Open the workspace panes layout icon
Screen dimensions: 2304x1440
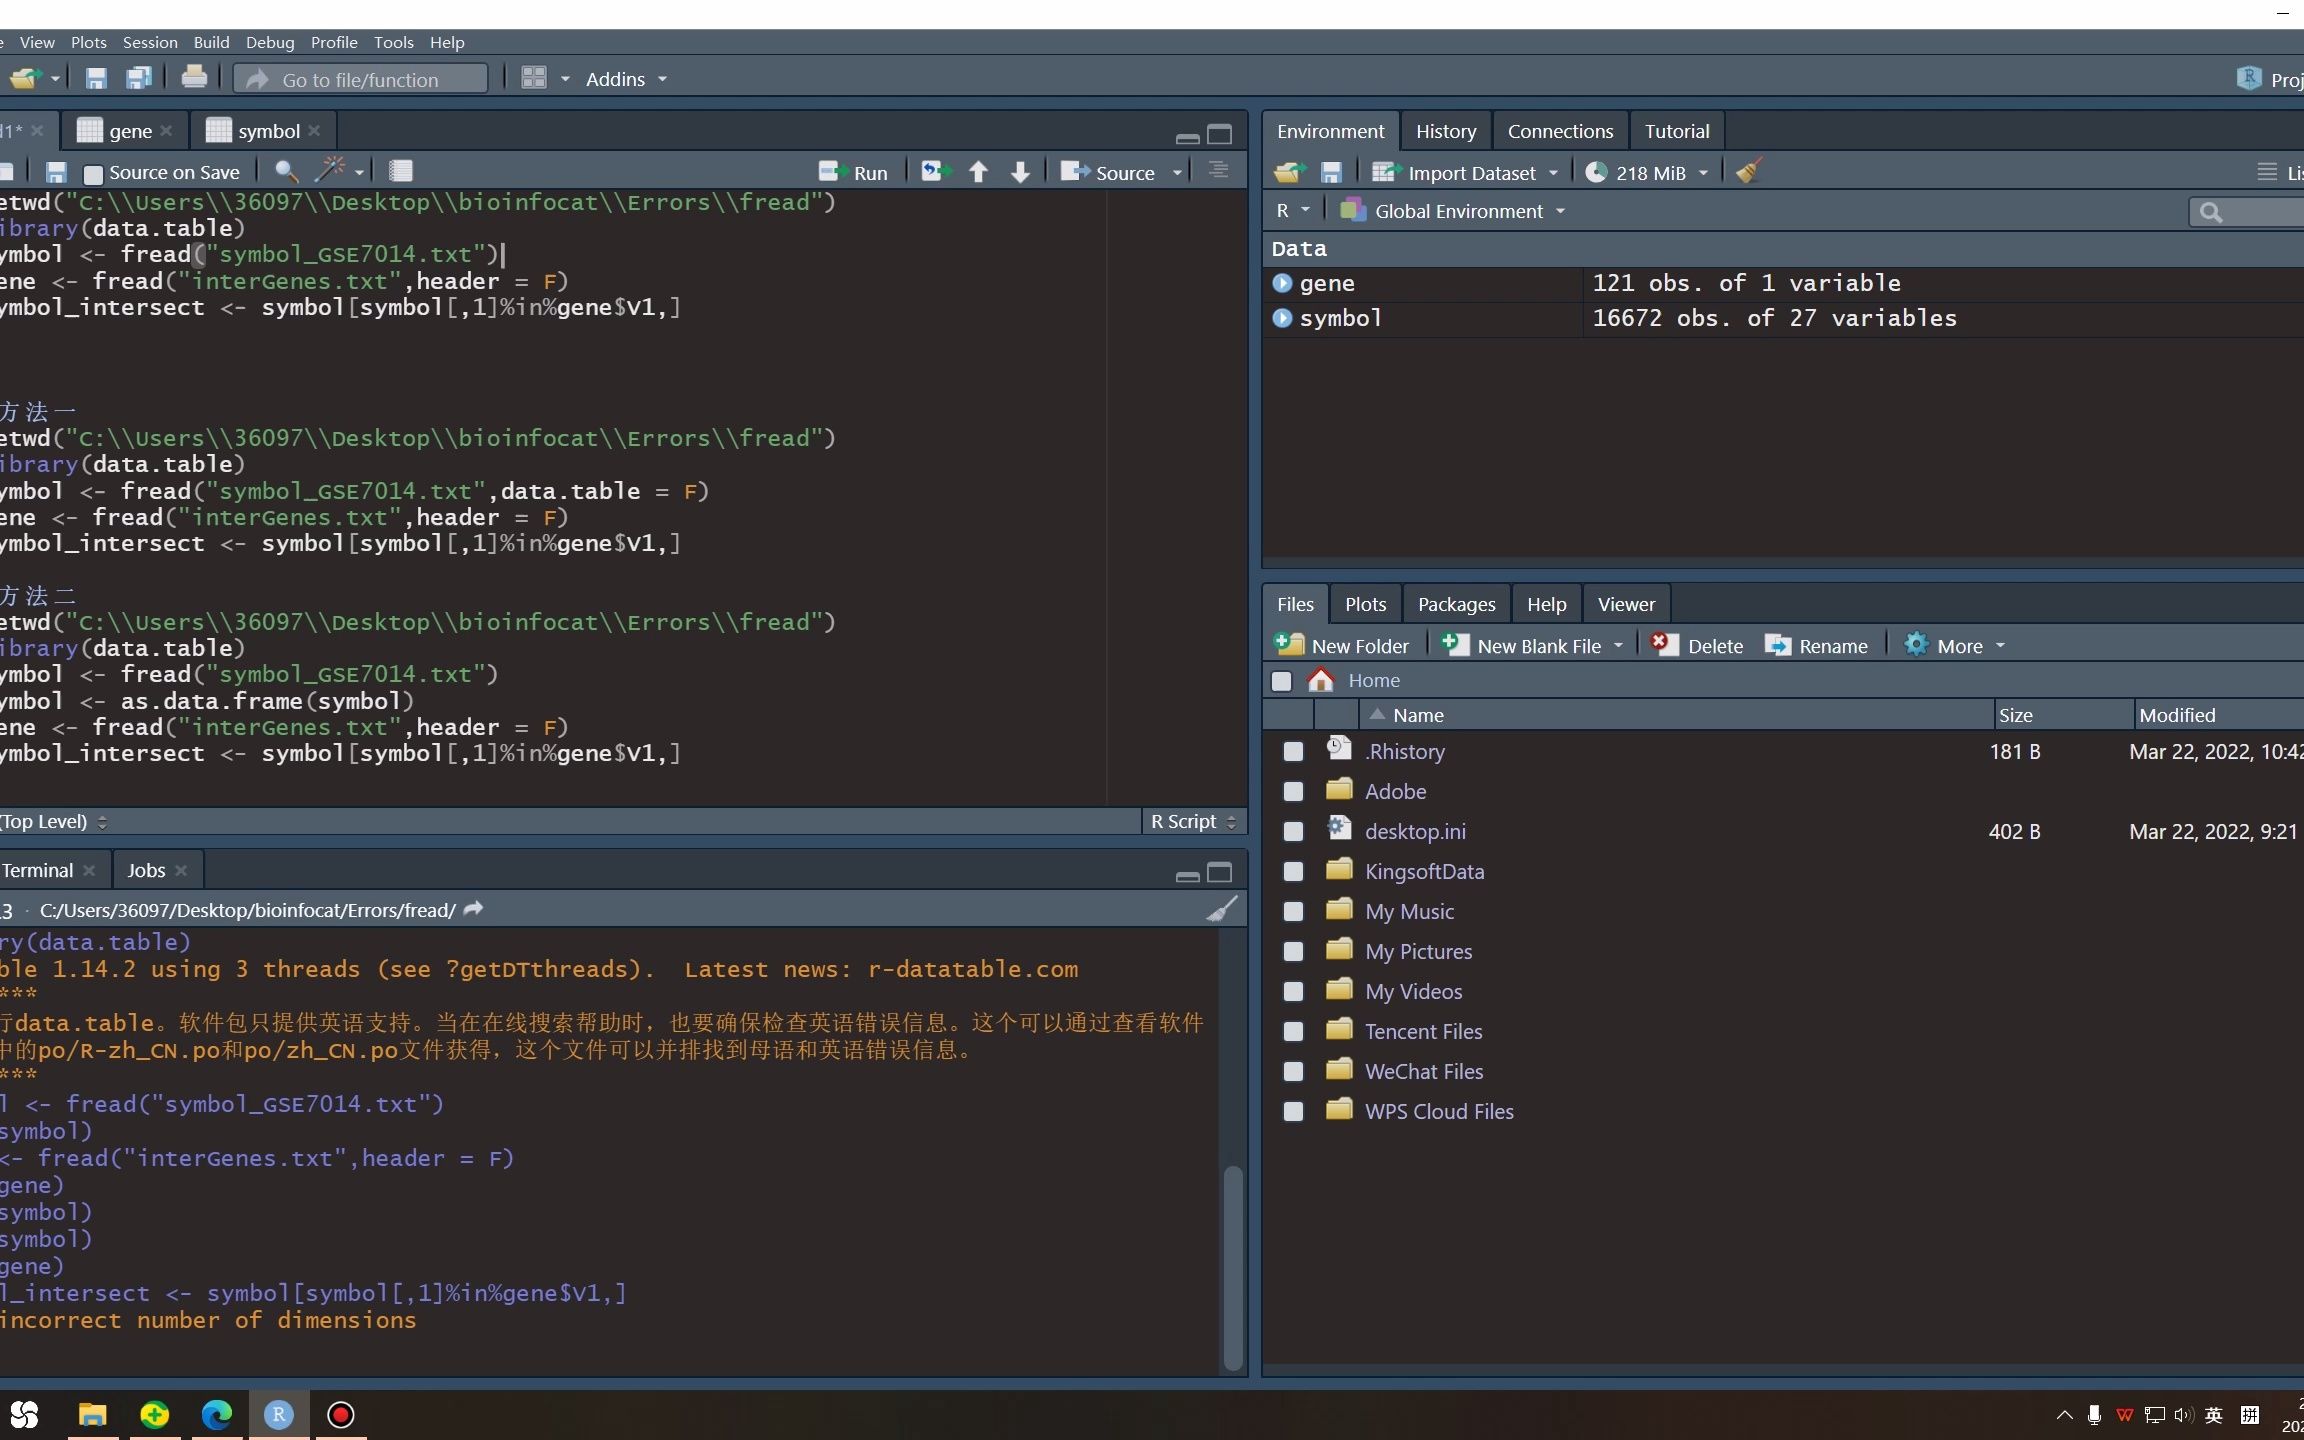pos(535,78)
